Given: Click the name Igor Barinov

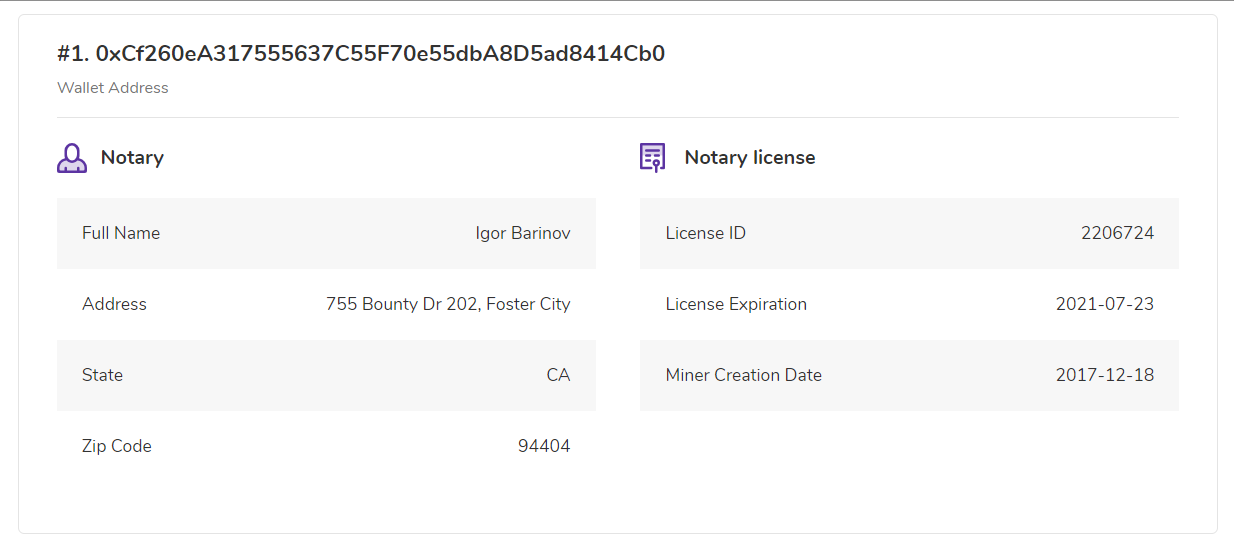Looking at the screenshot, I should coord(523,233).
